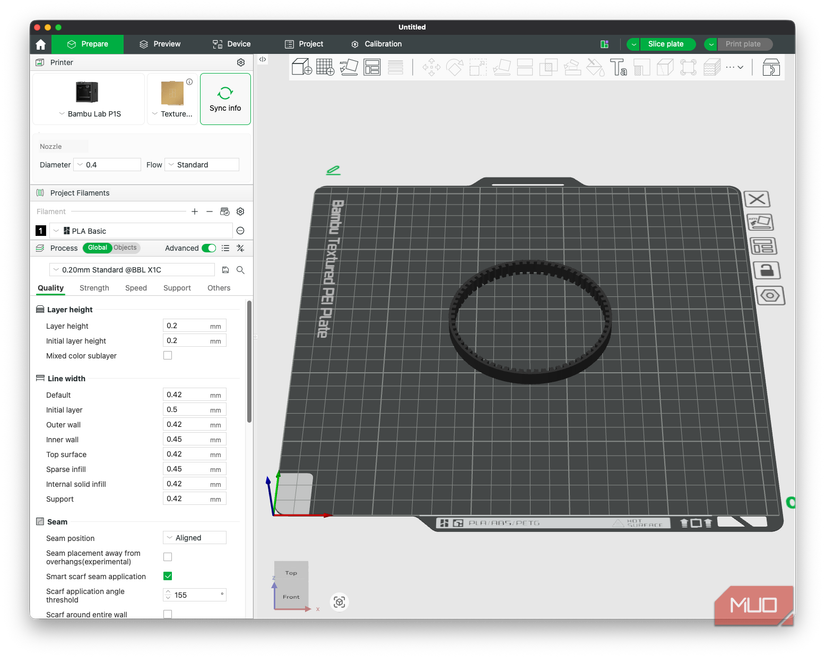Image resolution: width=825 pixels, height=658 pixels.
Task: Click the plate arrange icon on right
Action: point(763,246)
